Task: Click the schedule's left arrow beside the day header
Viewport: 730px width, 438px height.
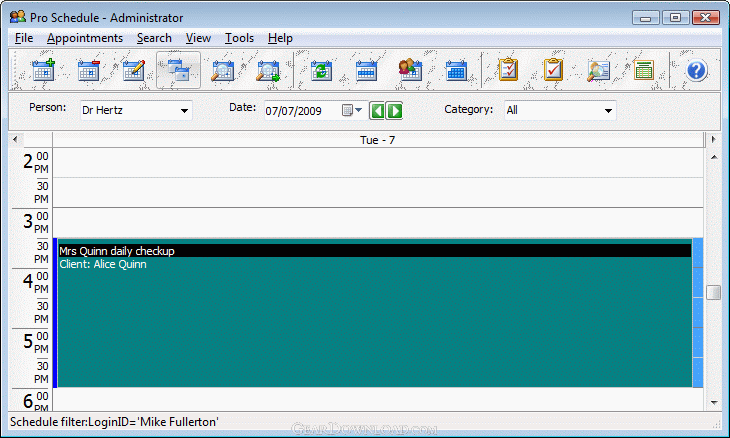Action: click(x=15, y=139)
